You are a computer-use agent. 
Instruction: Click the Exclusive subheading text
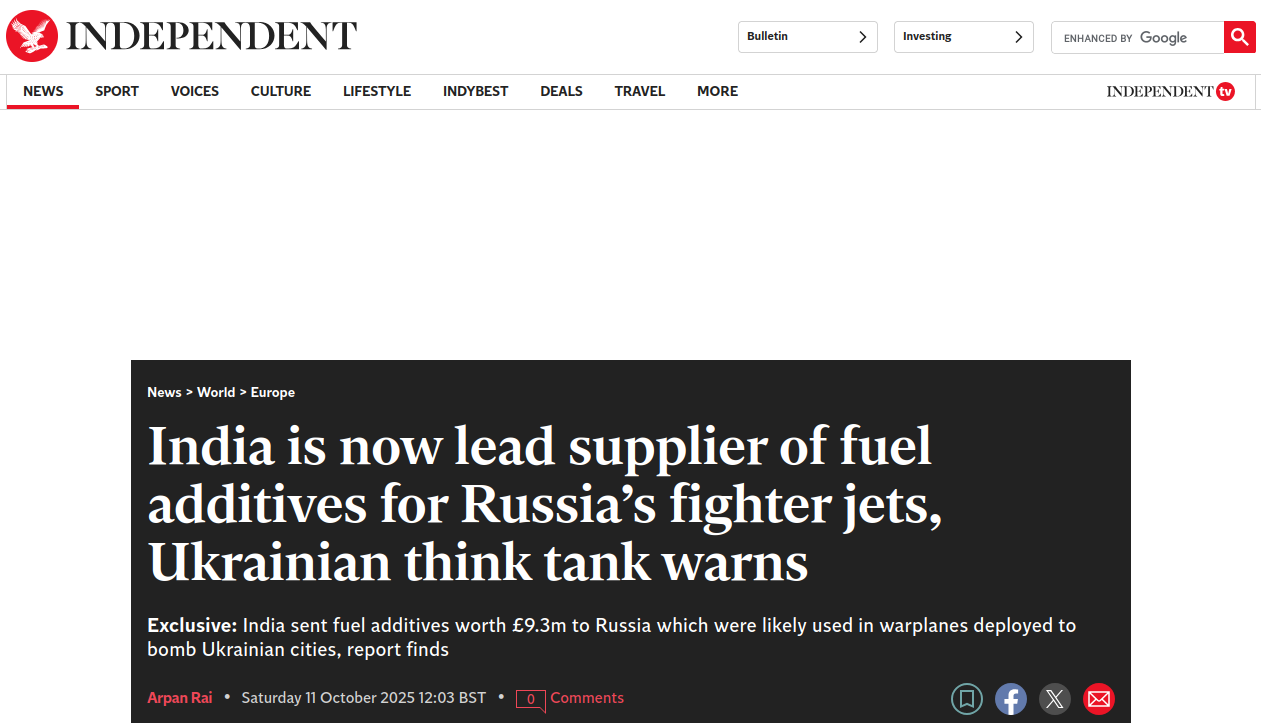[x=611, y=637]
